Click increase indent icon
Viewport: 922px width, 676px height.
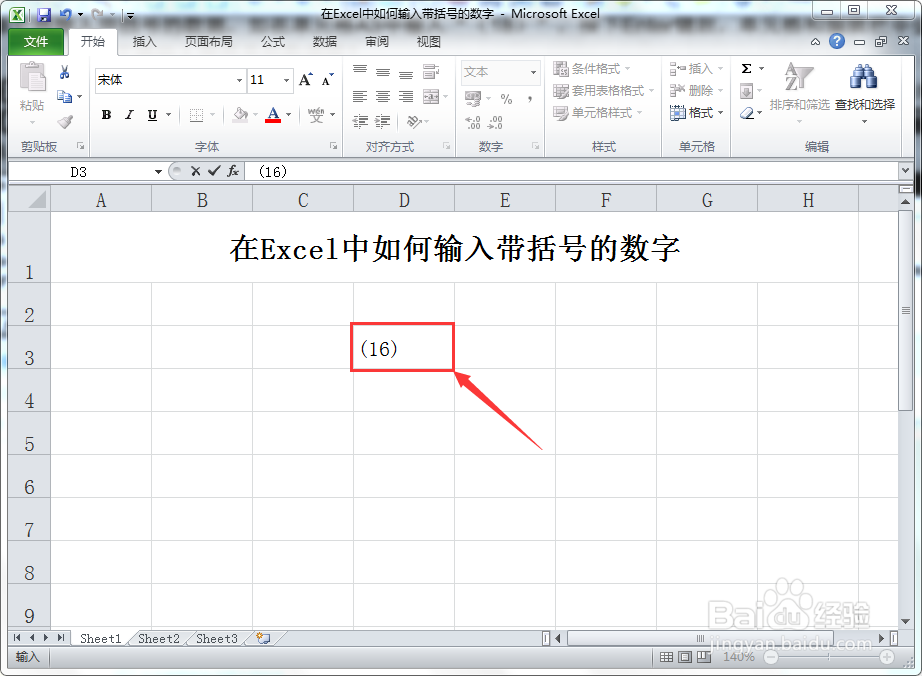point(383,122)
